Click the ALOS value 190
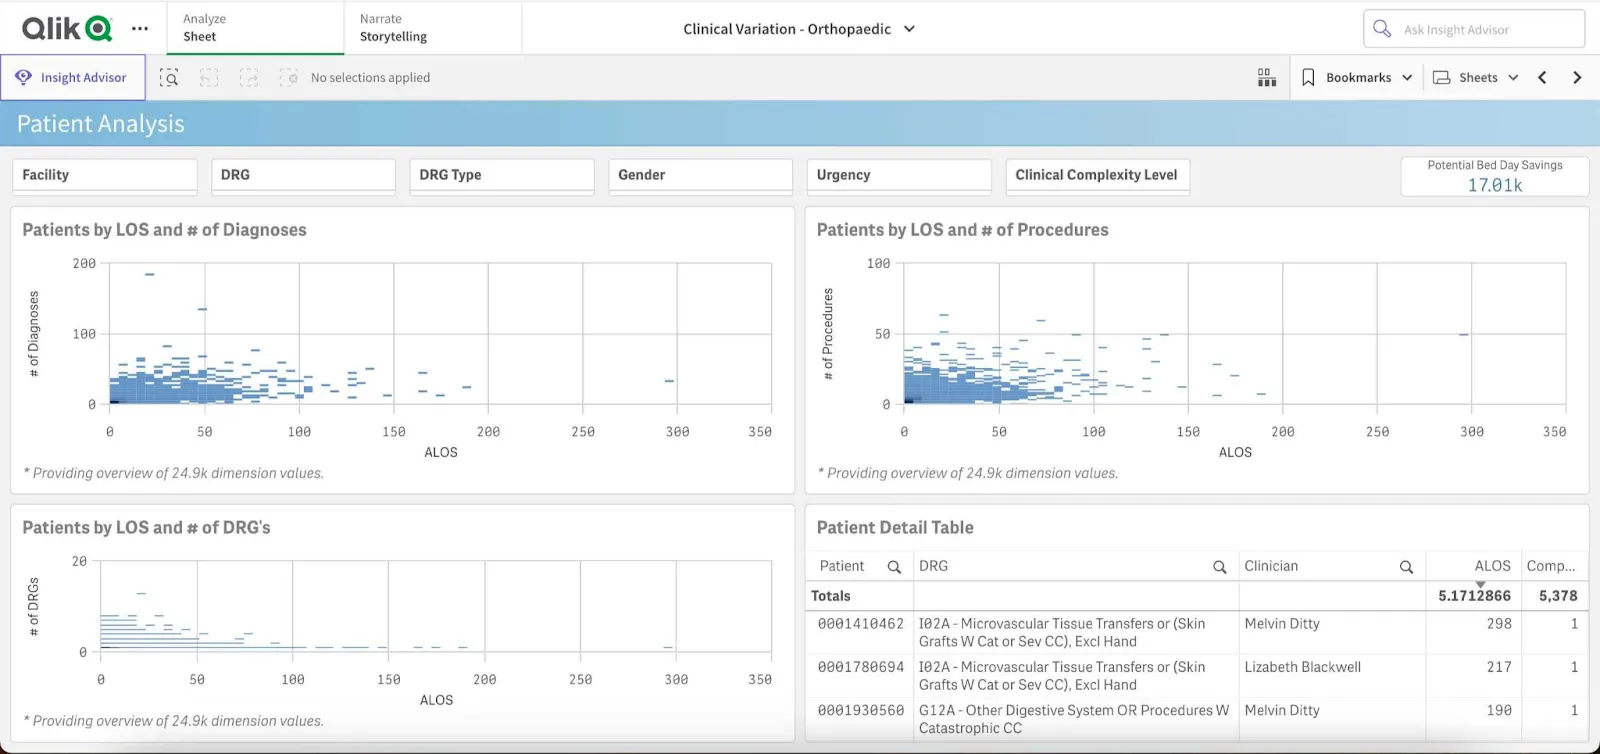 point(1499,710)
